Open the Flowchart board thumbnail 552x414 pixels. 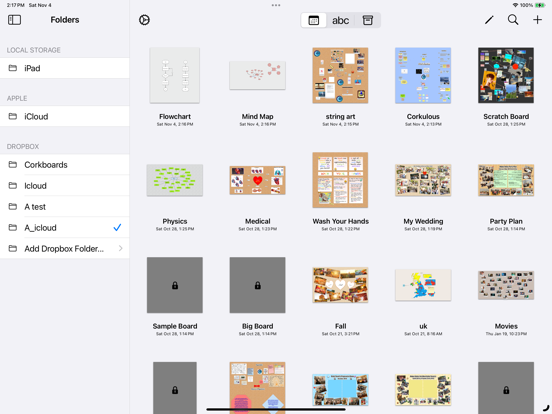click(x=175, y=75)
